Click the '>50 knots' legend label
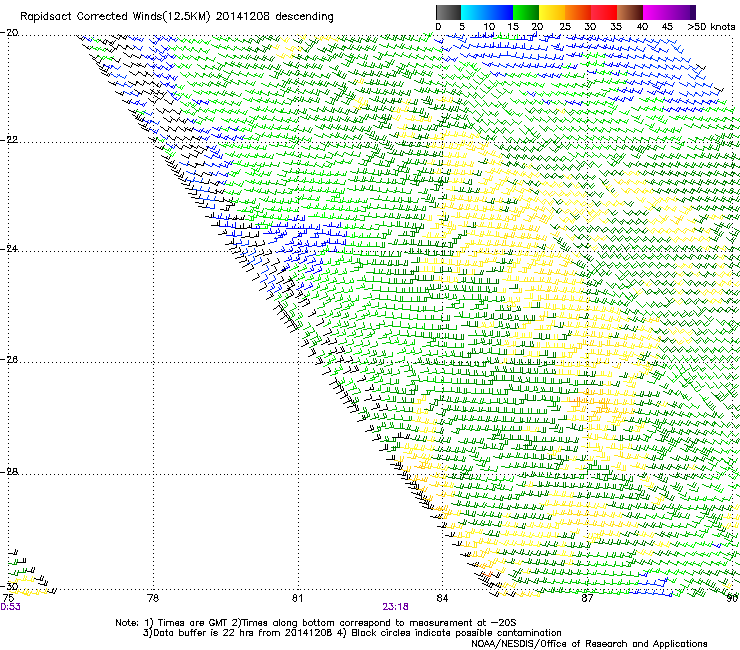 coord(711,27)
